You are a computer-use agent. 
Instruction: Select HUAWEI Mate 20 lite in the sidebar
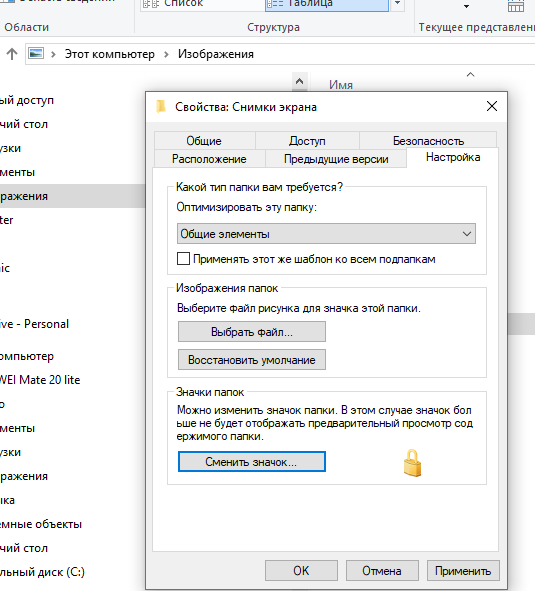click(40, 380)
